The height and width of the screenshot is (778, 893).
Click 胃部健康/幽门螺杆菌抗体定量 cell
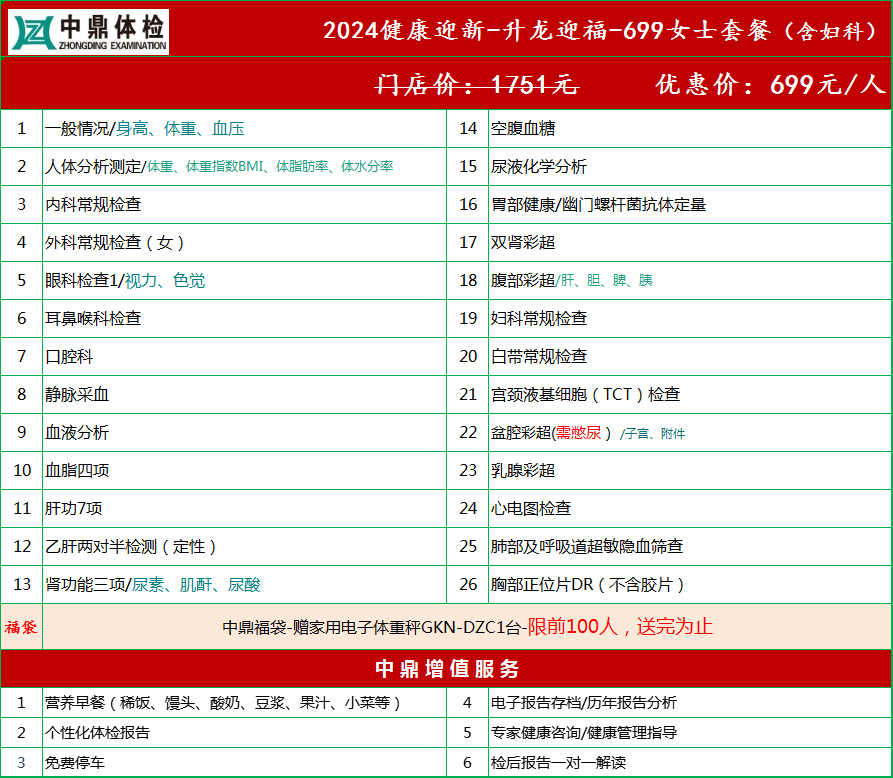(690, 204)
